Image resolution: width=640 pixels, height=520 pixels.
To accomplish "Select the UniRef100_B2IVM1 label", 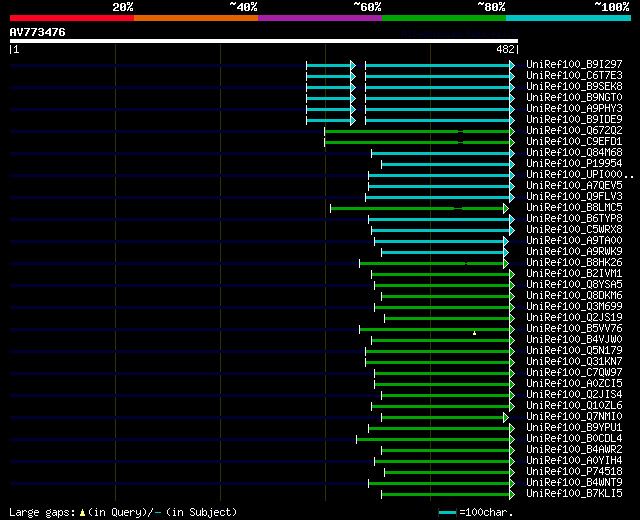I will pyautogui.click(x=574, y=274).
